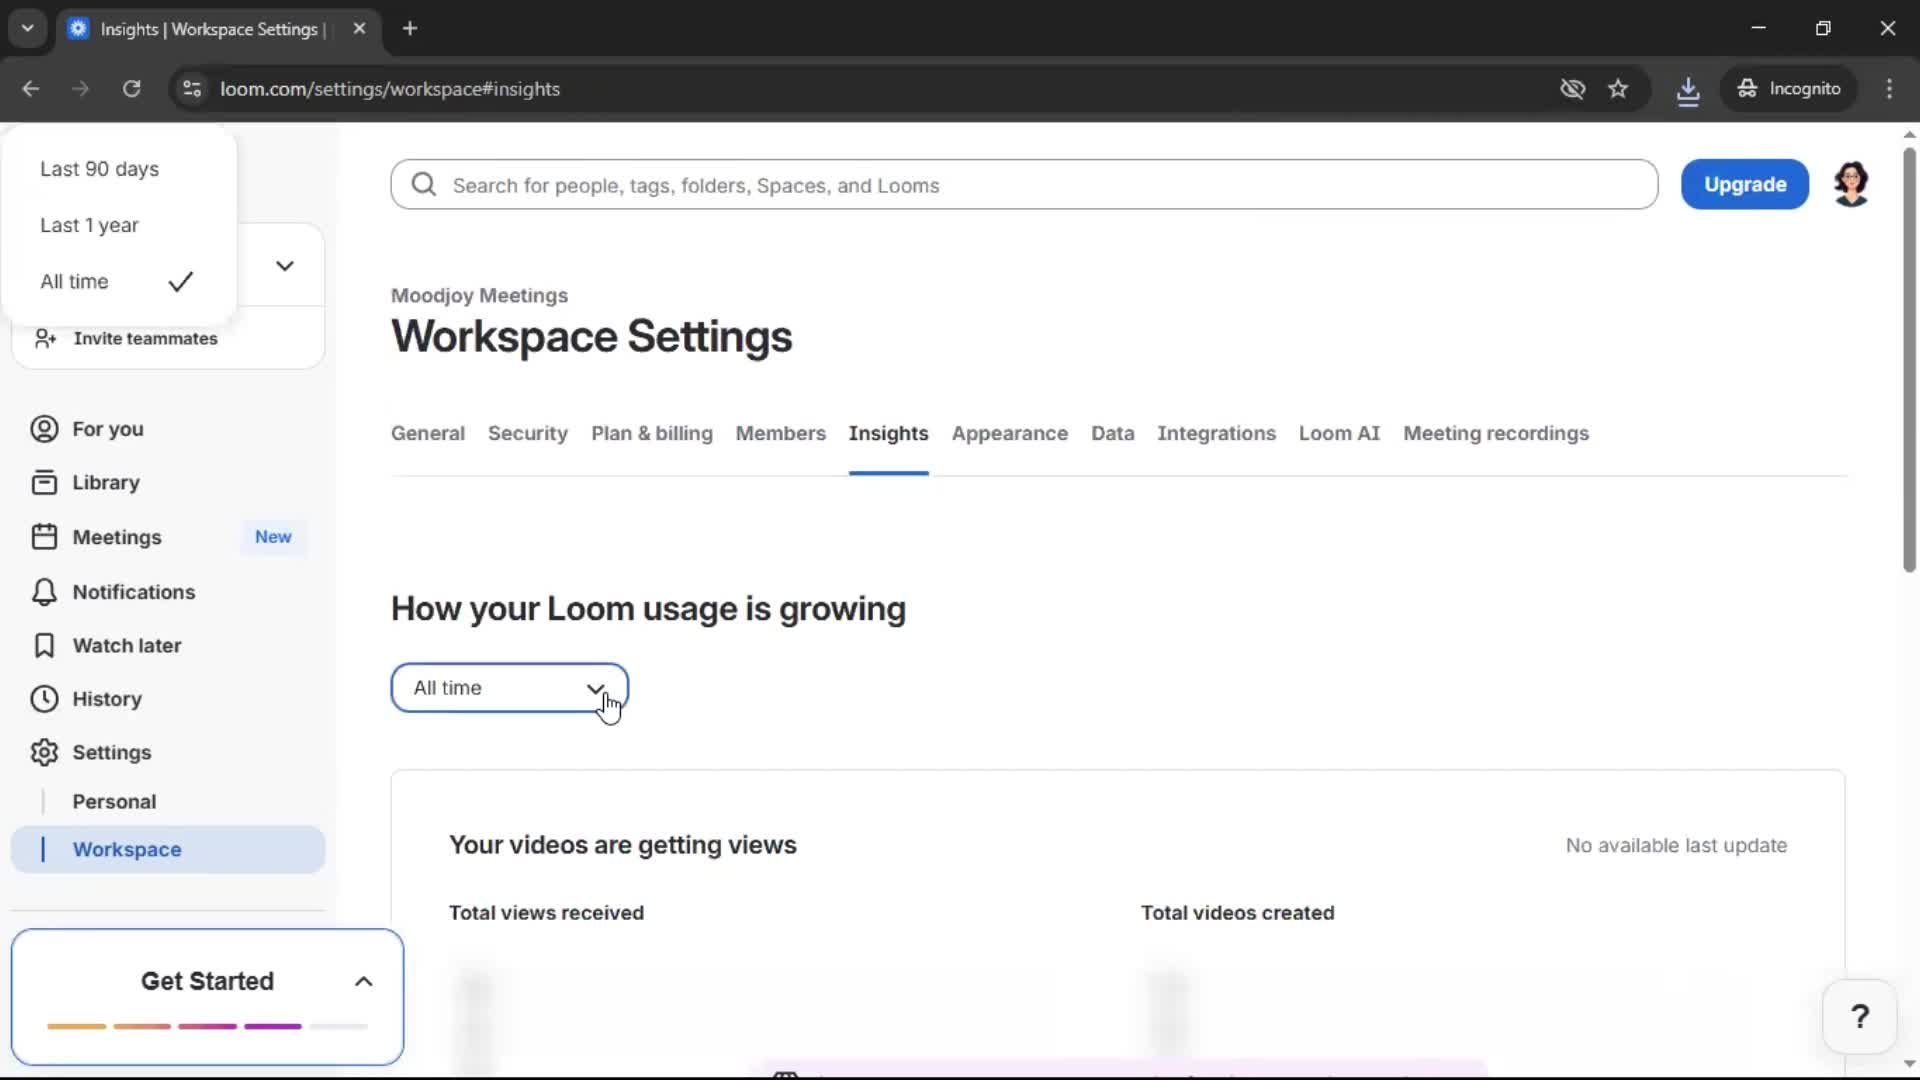This screenshot has width=1920, height=1080.
Task: Open Workspace settings under Settings
Action: [x=127, y=849]
